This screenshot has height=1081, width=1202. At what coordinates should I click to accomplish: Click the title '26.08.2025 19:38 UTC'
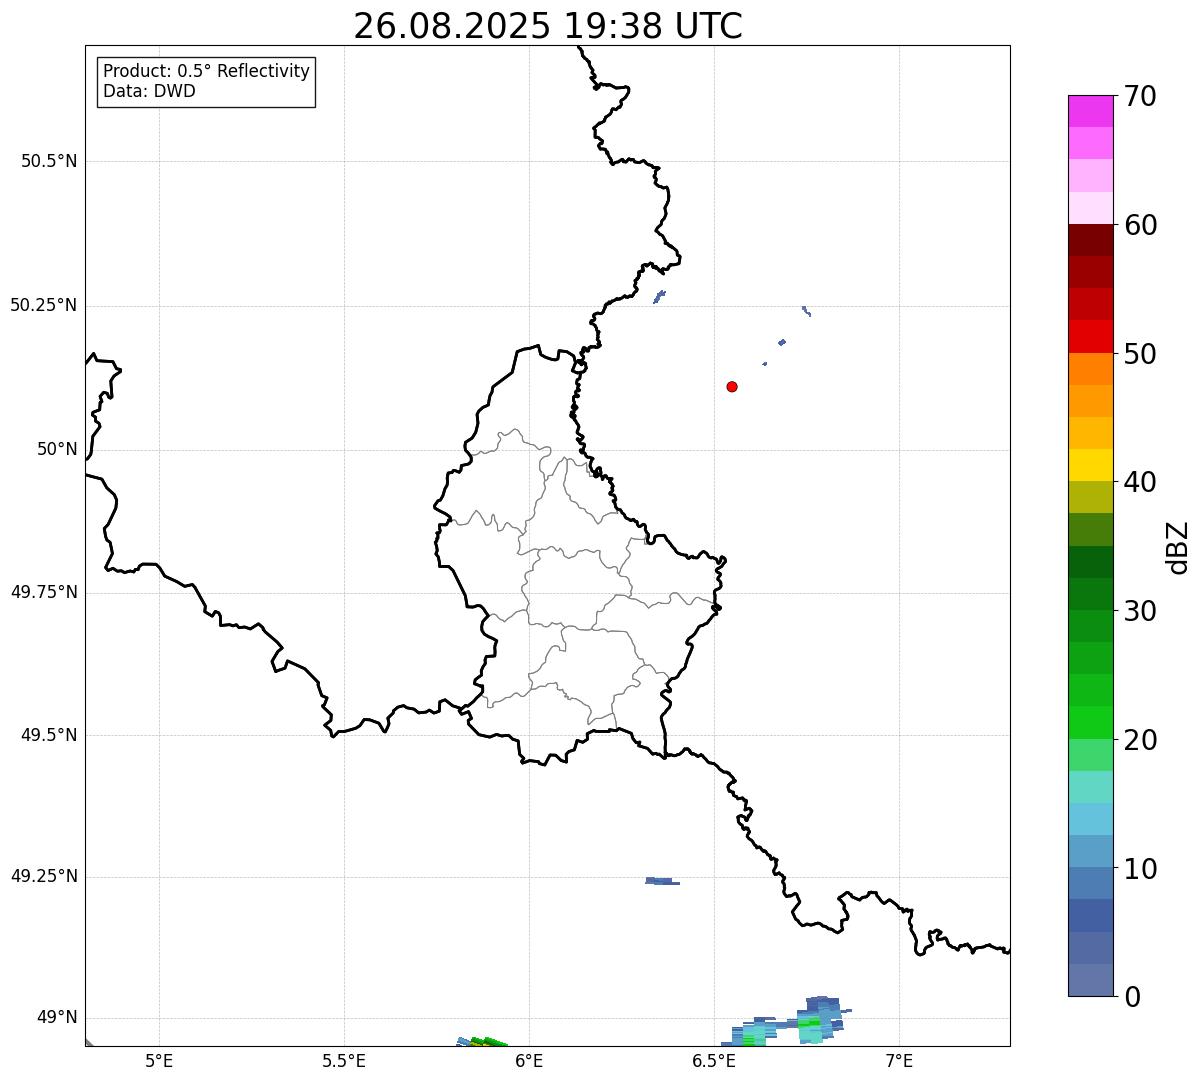pos(548,26)
